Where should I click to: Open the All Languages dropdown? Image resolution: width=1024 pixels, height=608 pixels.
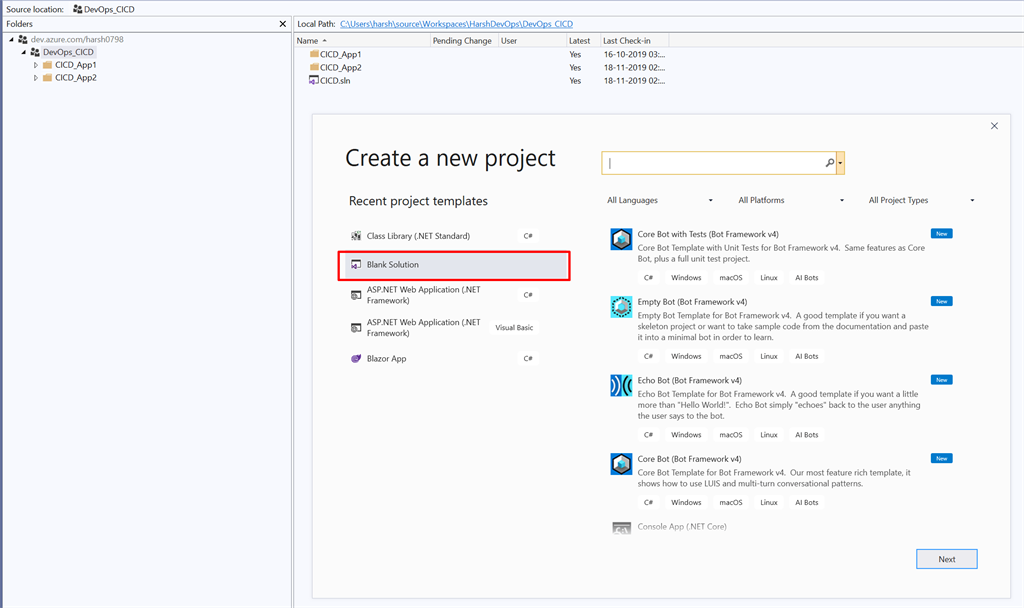(x=660, y=200)
